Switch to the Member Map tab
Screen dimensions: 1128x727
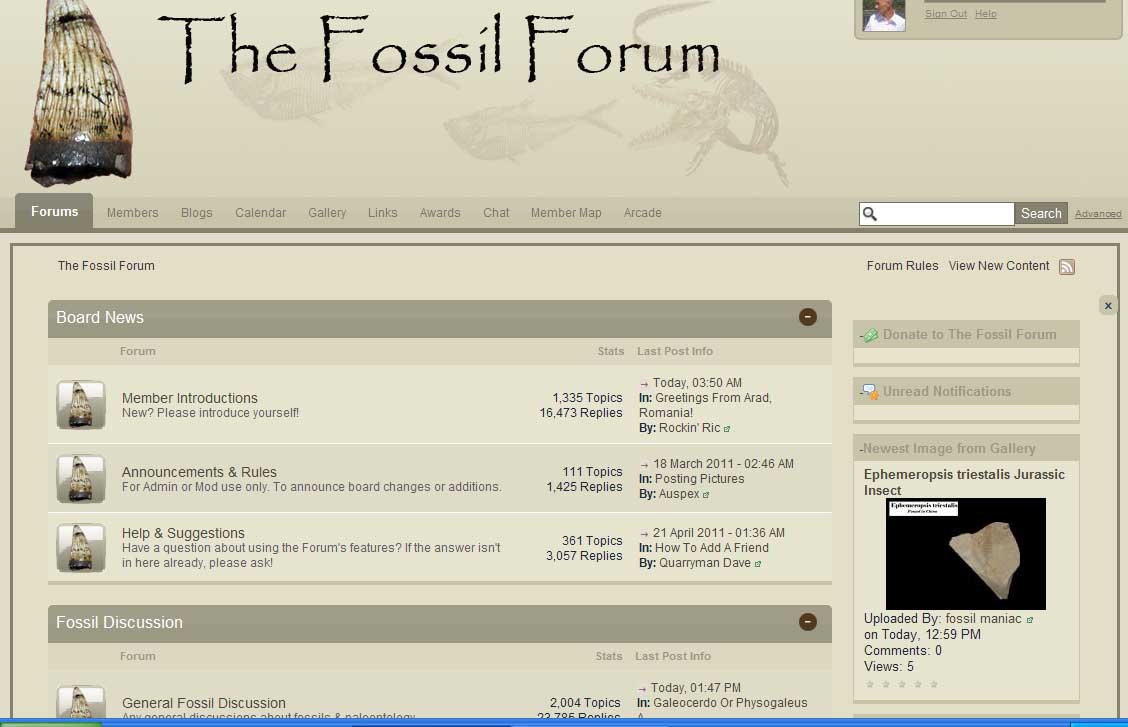[566, 213]
